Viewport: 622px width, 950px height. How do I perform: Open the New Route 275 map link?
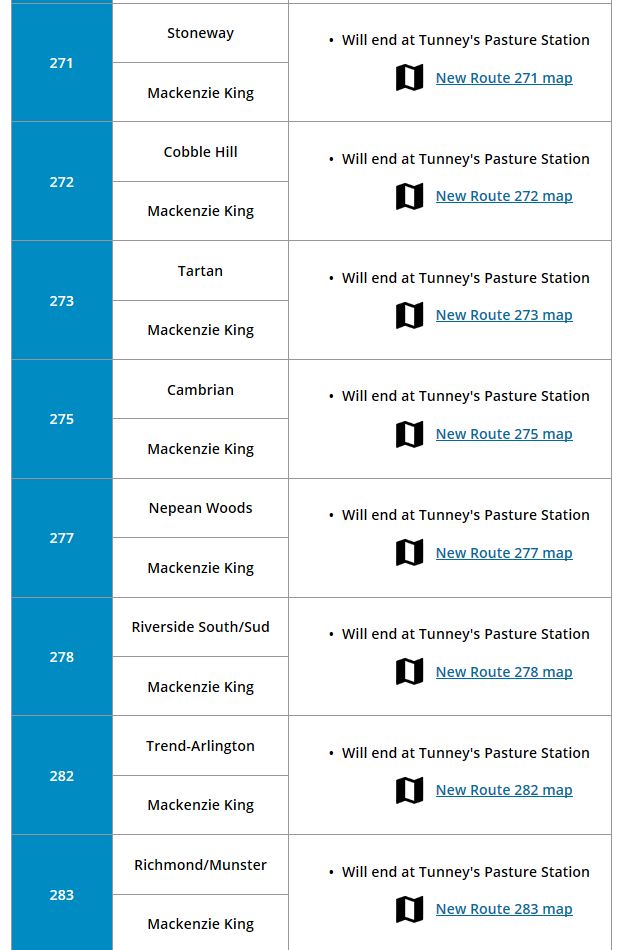click(x=504, y=434)
